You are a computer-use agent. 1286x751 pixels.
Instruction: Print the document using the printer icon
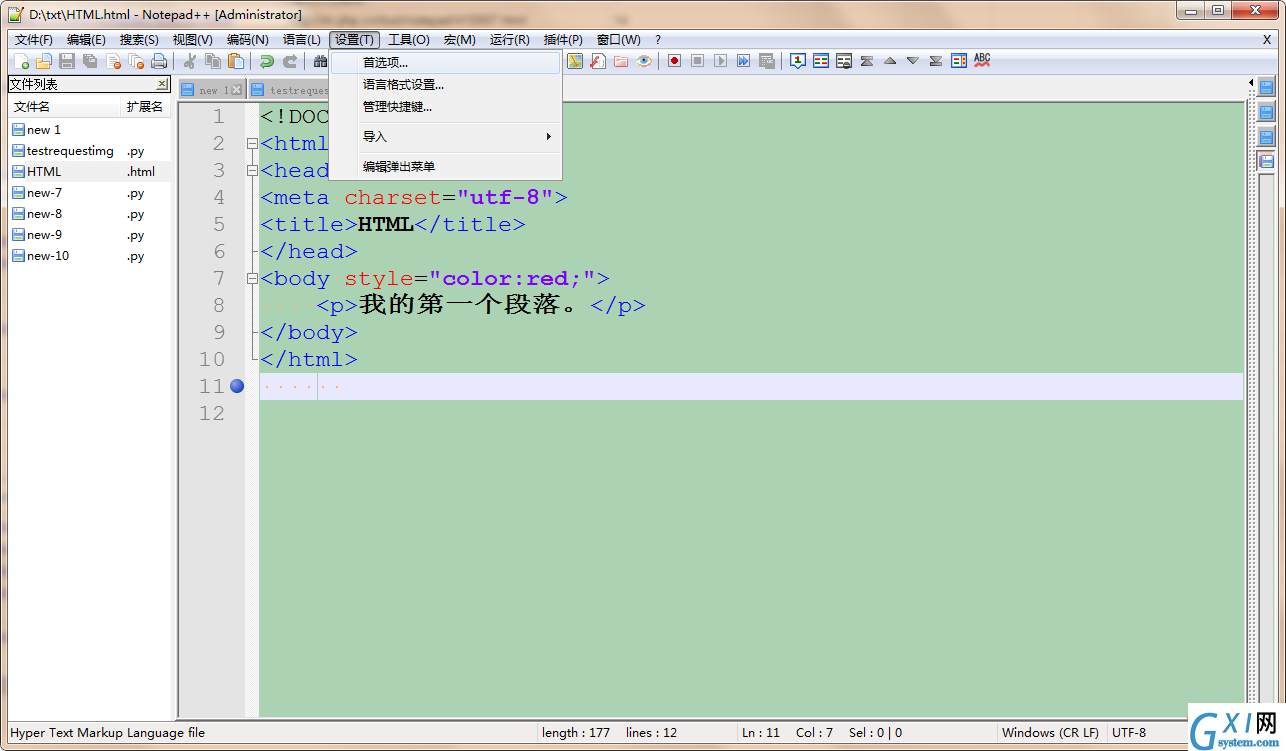(x=159, y=61)
